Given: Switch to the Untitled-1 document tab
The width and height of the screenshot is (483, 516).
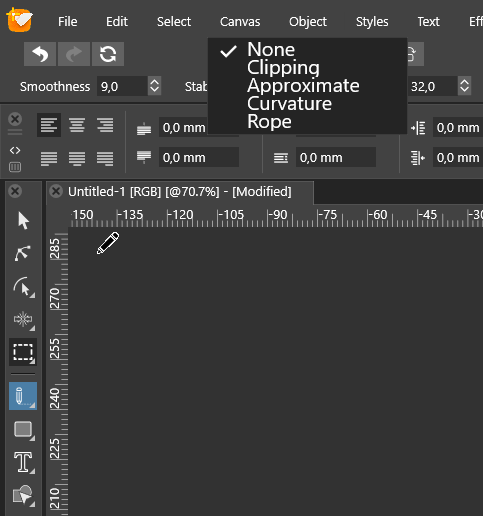Looking at the screenshot, I should [x=180, y=192].
